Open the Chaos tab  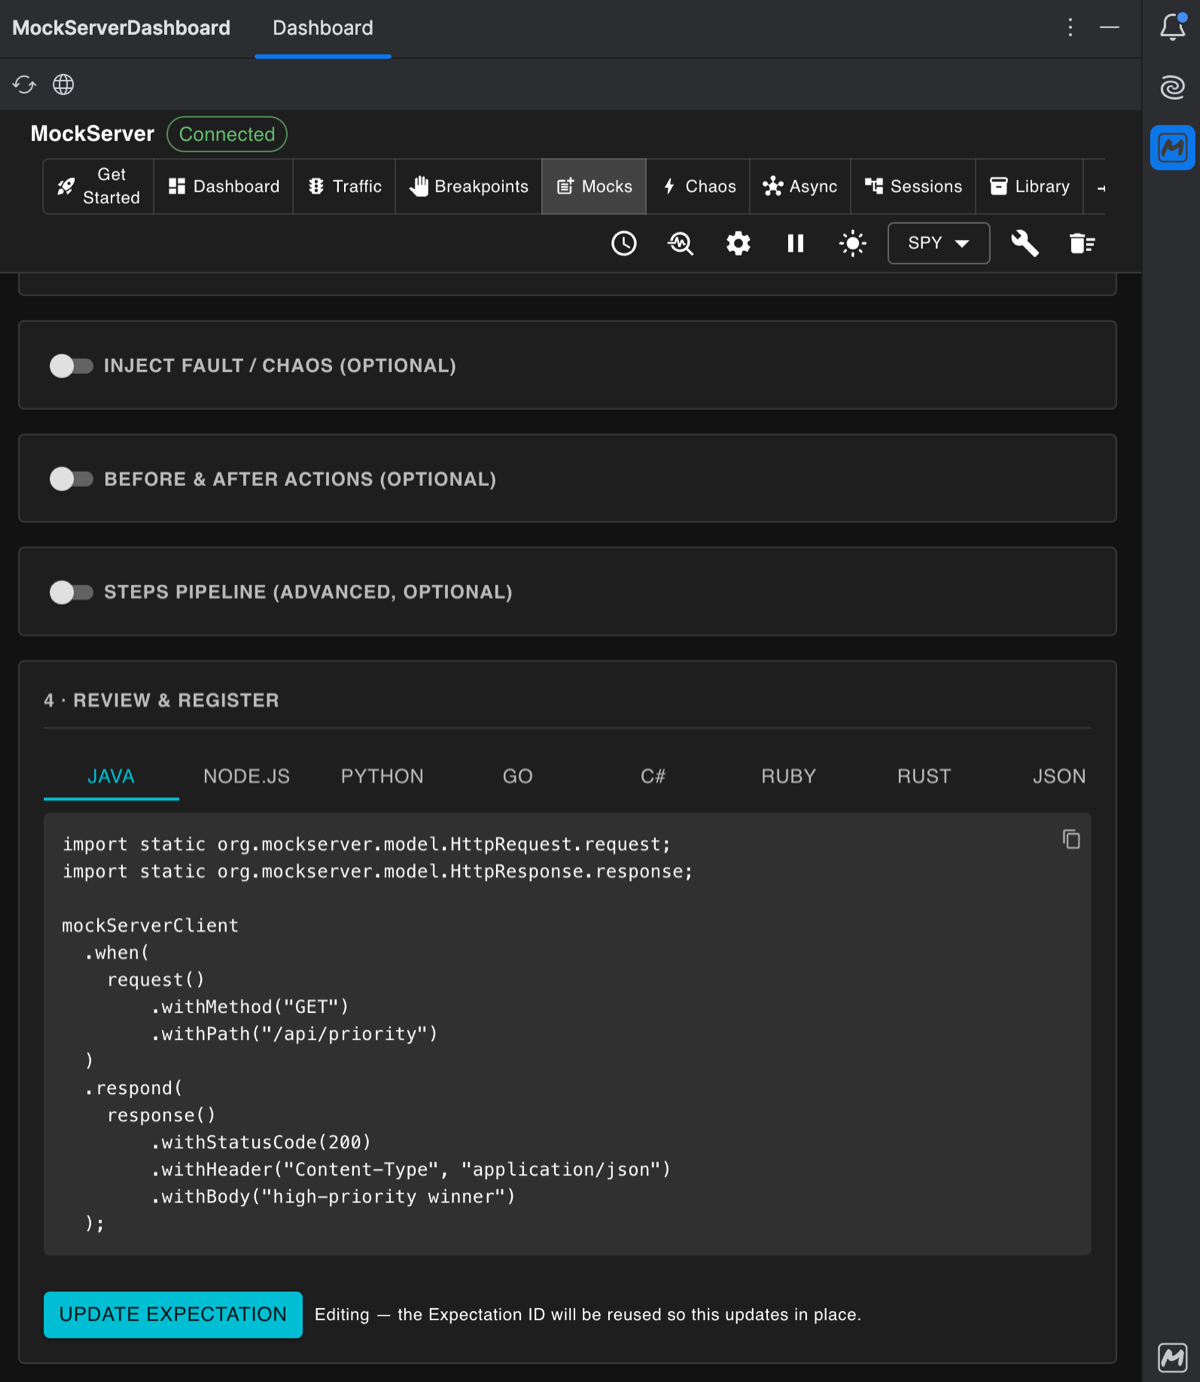click(x=698, y=186)
